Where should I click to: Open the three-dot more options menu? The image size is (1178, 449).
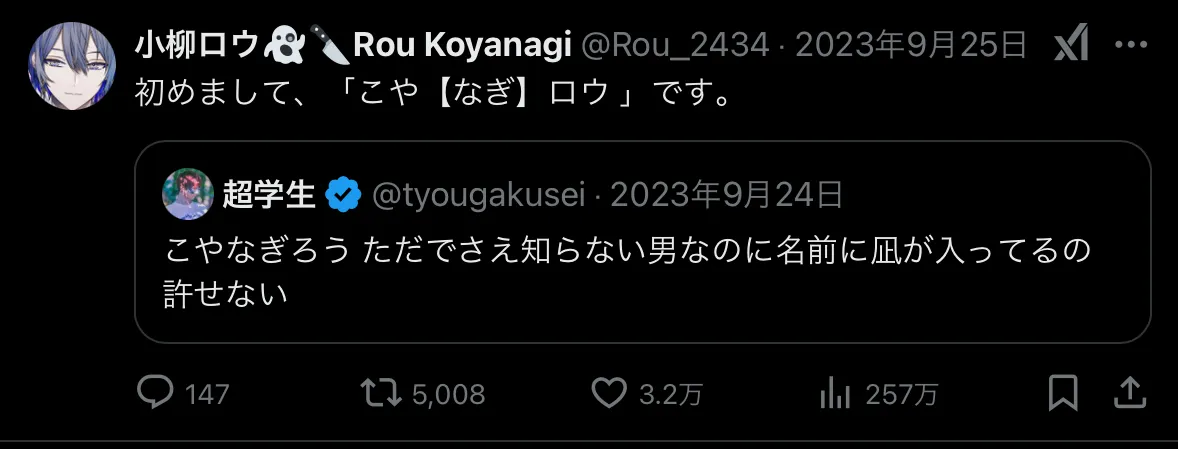(1131, 46)
